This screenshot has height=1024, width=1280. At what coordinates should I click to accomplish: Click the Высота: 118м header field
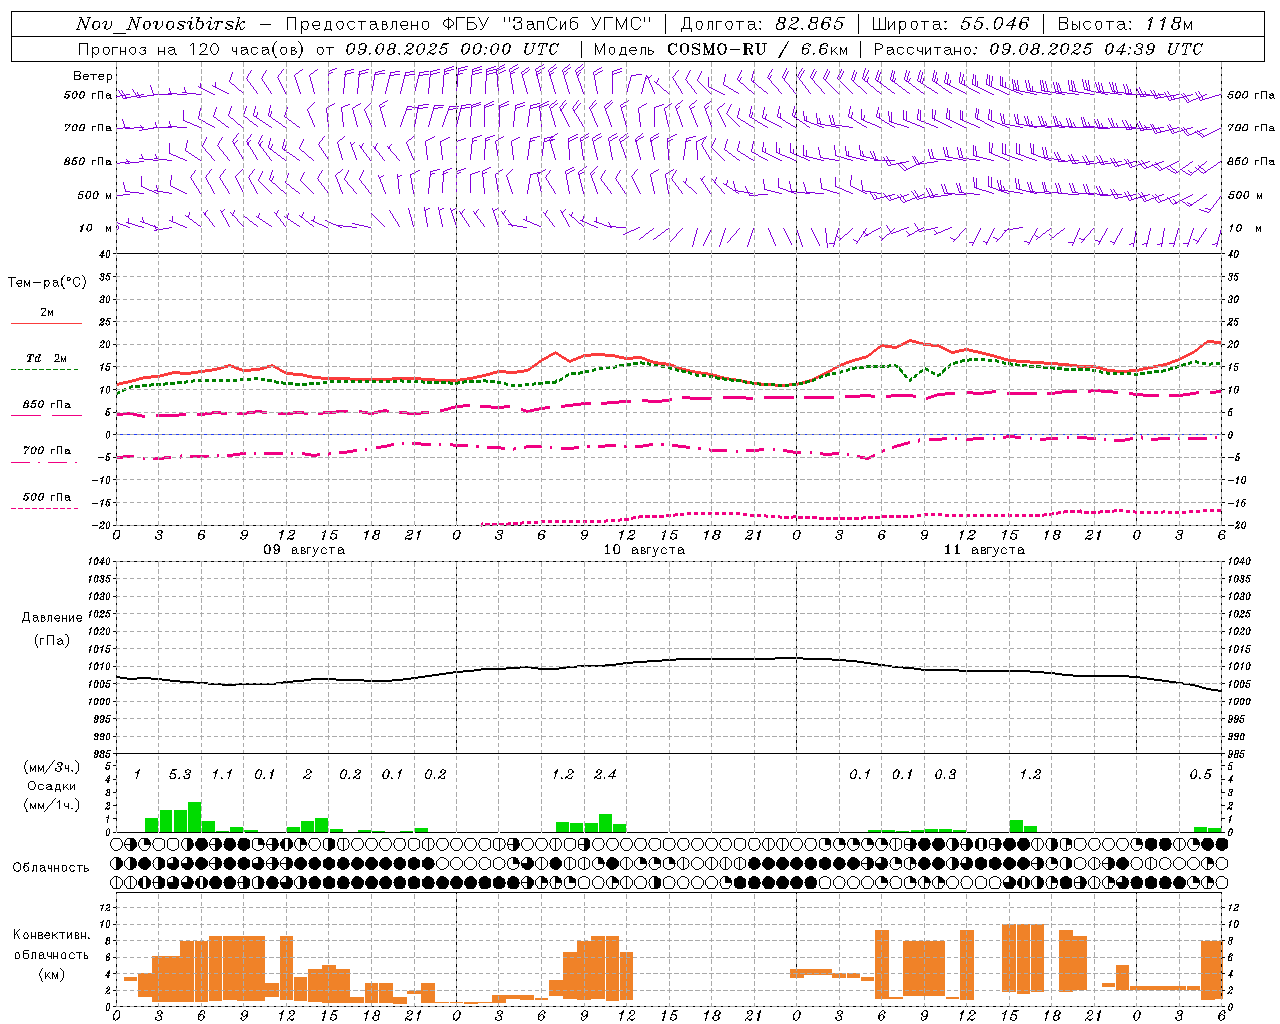pyautogui.click(x=1125, y=24)
